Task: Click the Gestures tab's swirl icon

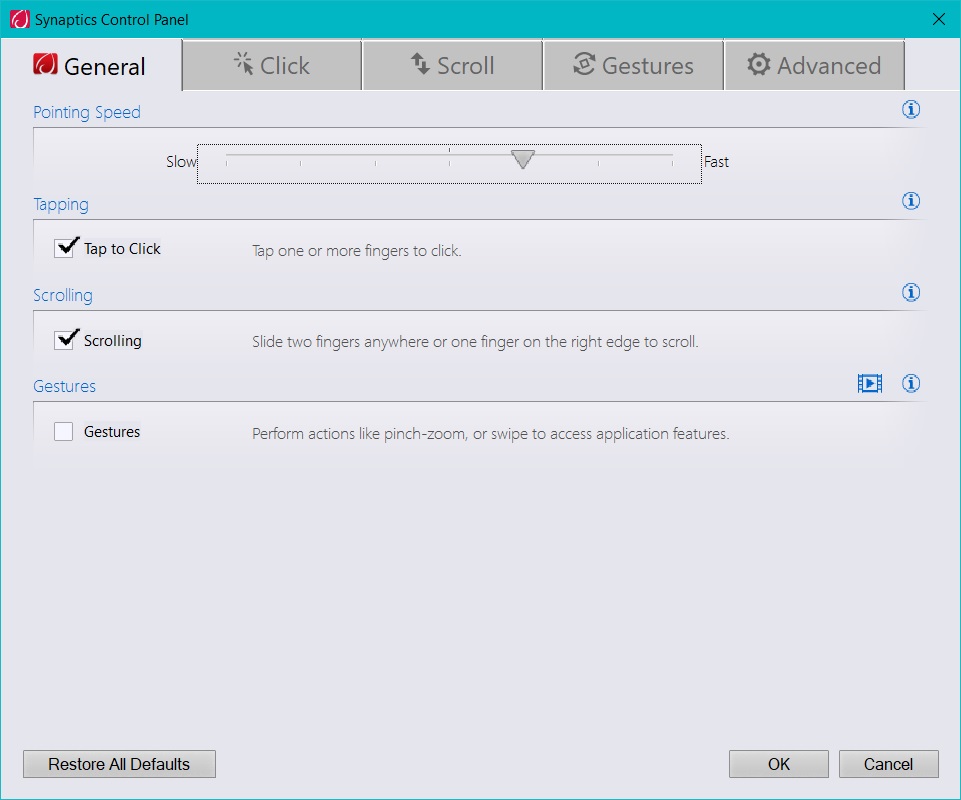Action: 584,64
